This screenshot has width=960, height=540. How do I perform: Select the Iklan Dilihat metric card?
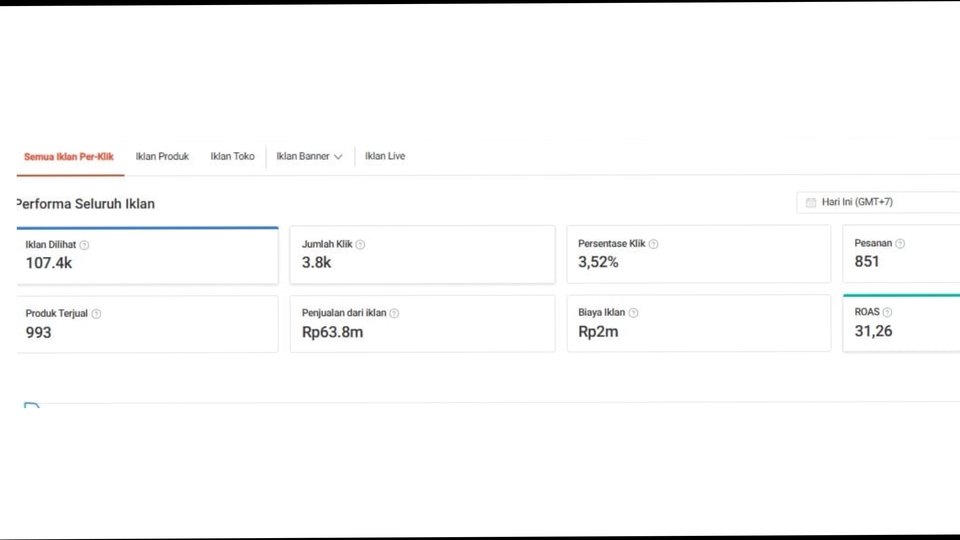click(x=147, y=256)
